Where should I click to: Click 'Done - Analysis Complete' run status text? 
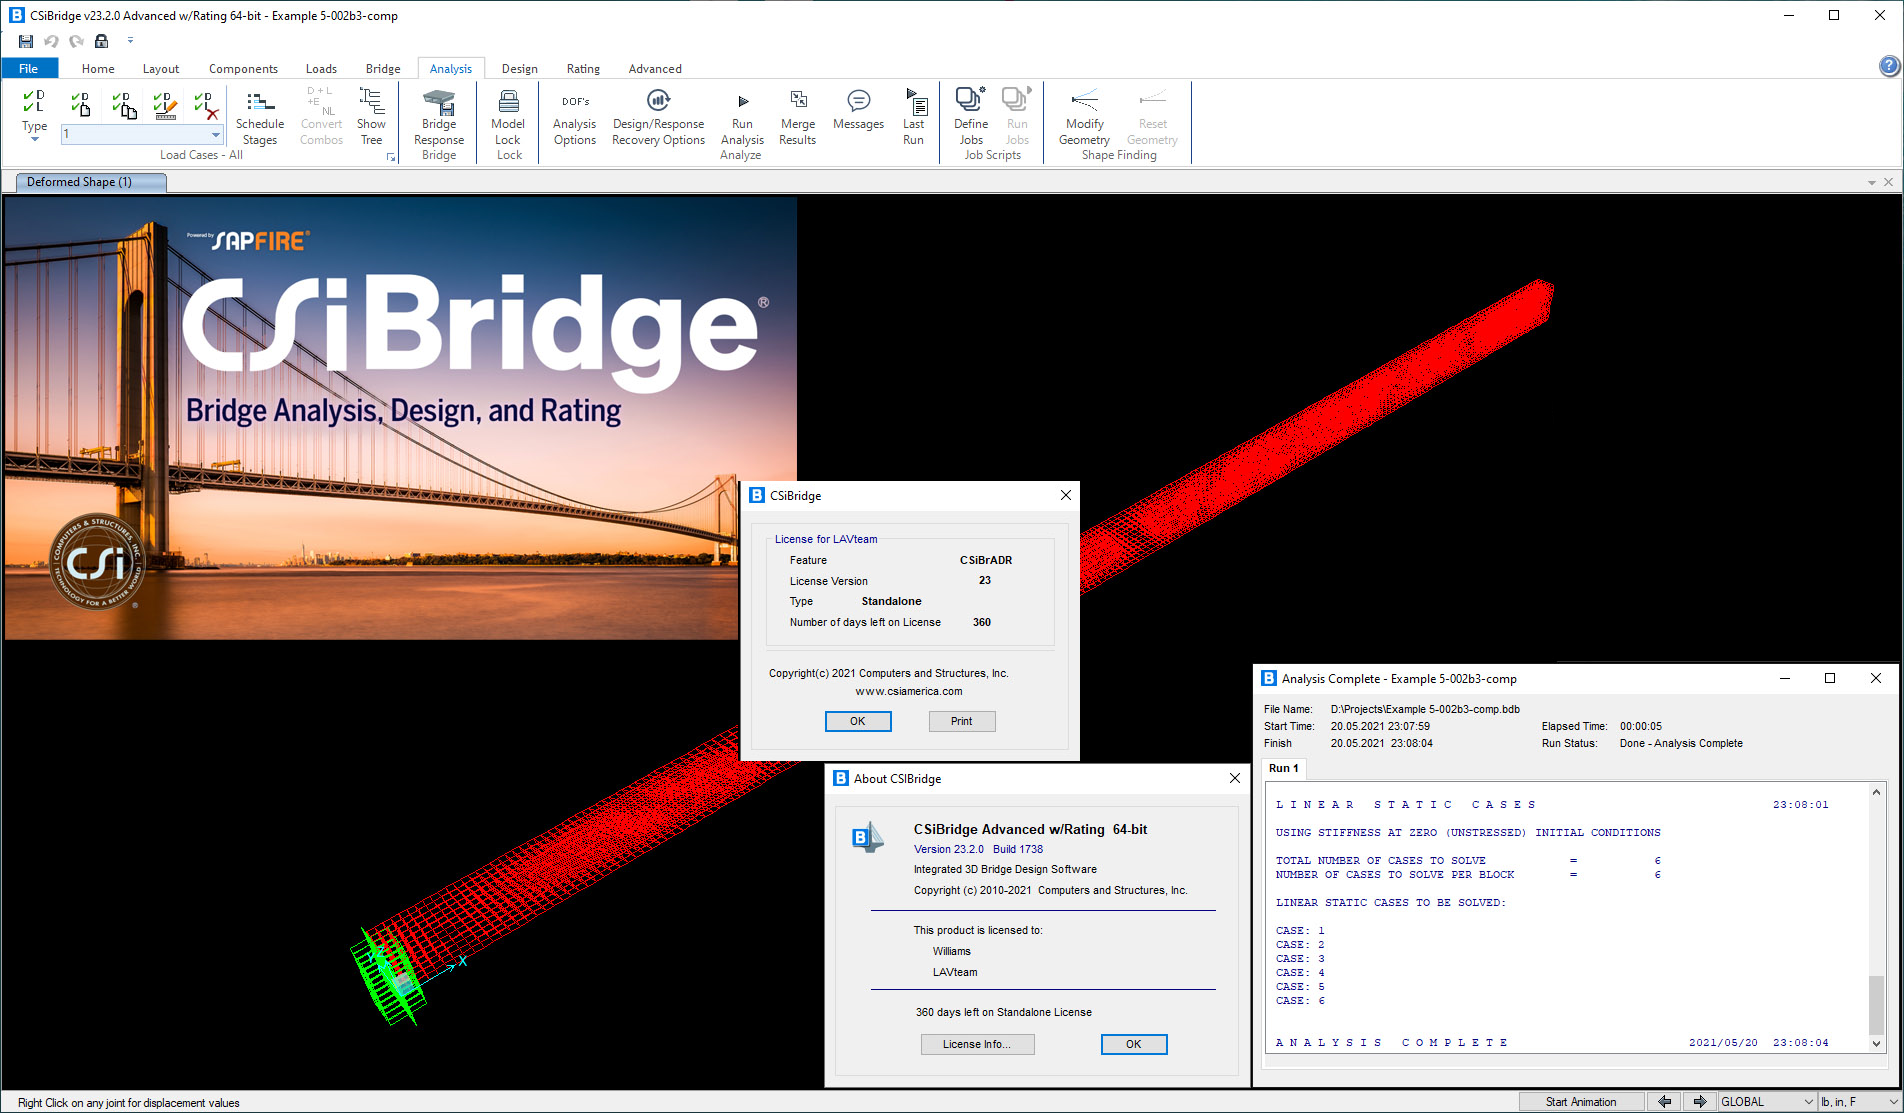click(1681, 743)
